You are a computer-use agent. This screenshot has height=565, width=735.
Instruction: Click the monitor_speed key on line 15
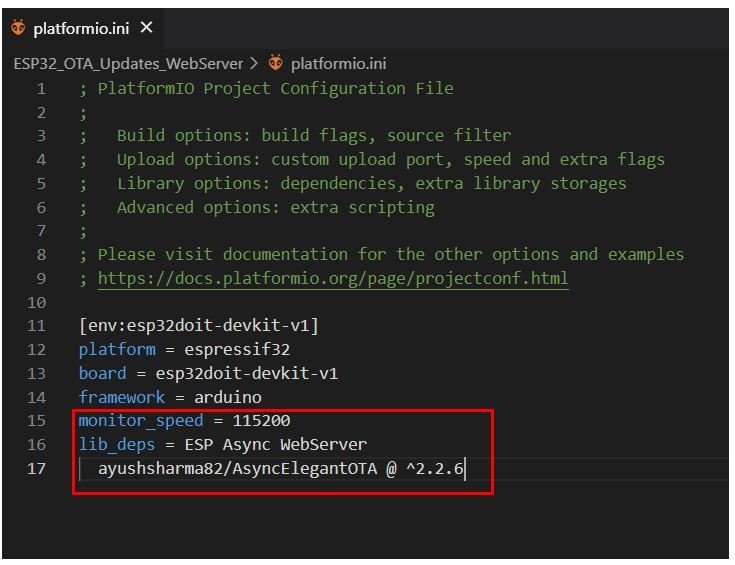click(141, 421)
